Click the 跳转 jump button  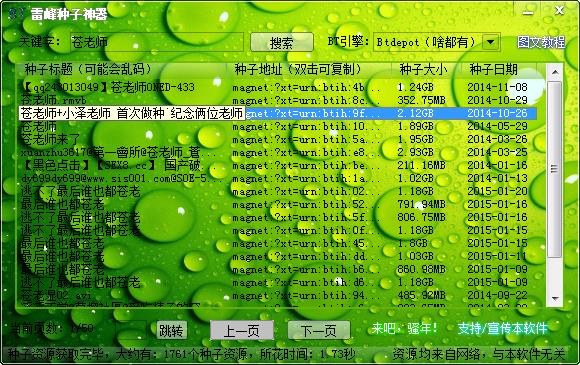pyautogui.click(x=172, y=330)
